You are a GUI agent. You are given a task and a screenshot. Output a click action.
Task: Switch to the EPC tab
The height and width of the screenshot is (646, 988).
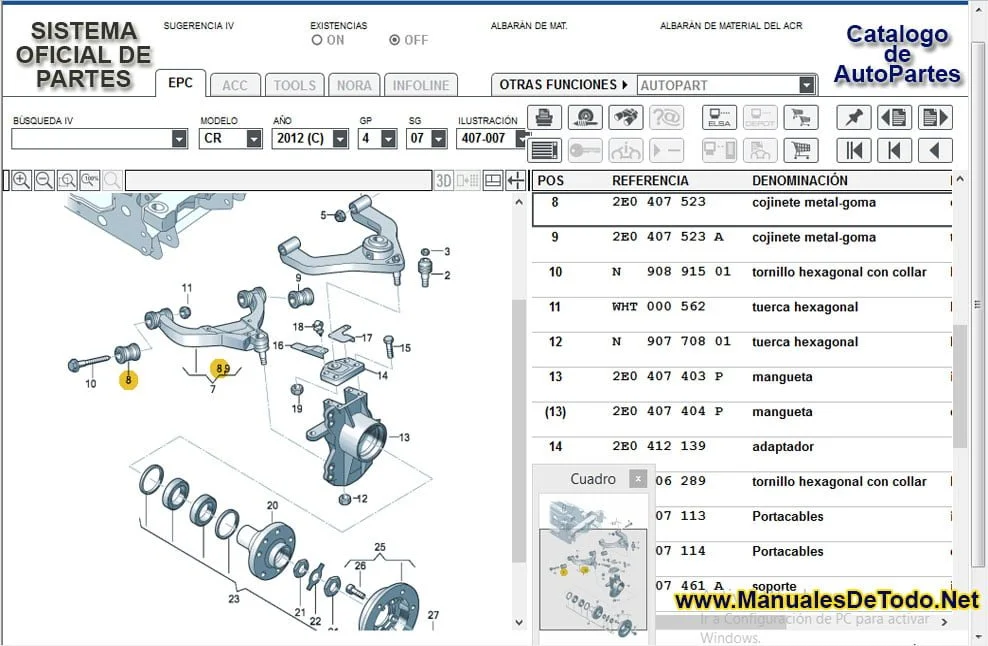pyautogui.click(x=180, y=83)
